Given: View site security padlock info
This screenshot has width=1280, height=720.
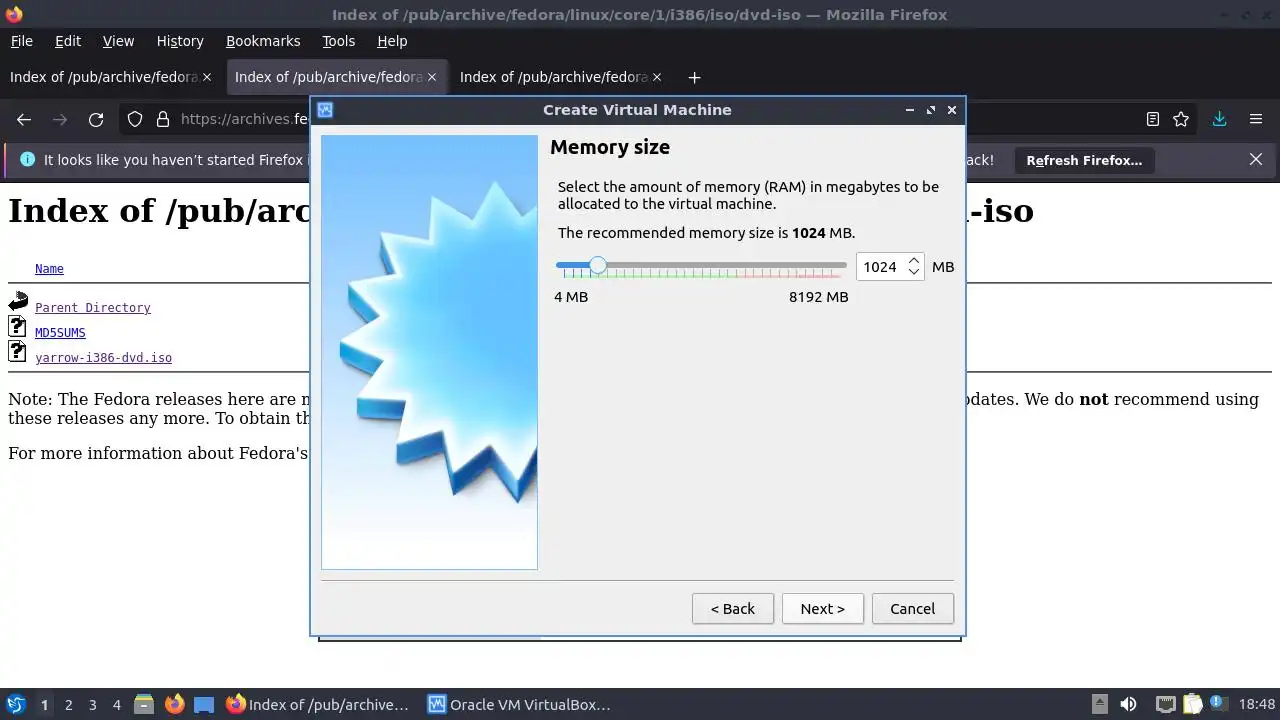Looking at the screenshot, I should tap(163, 119).
